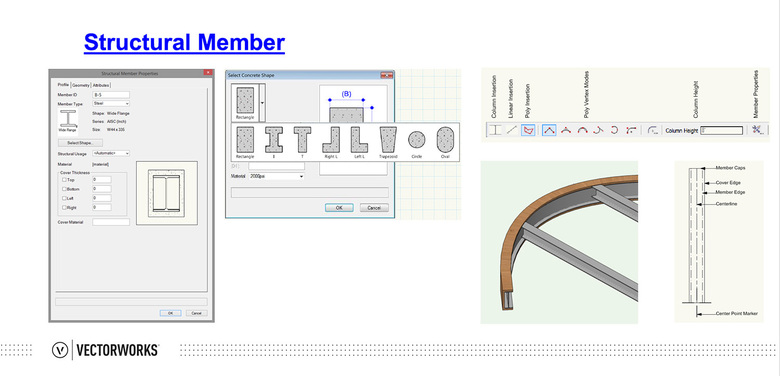This screenshot has width=780, height=376.
Task: Select the Linear Insertion mode icon
Action: (511, 130)
